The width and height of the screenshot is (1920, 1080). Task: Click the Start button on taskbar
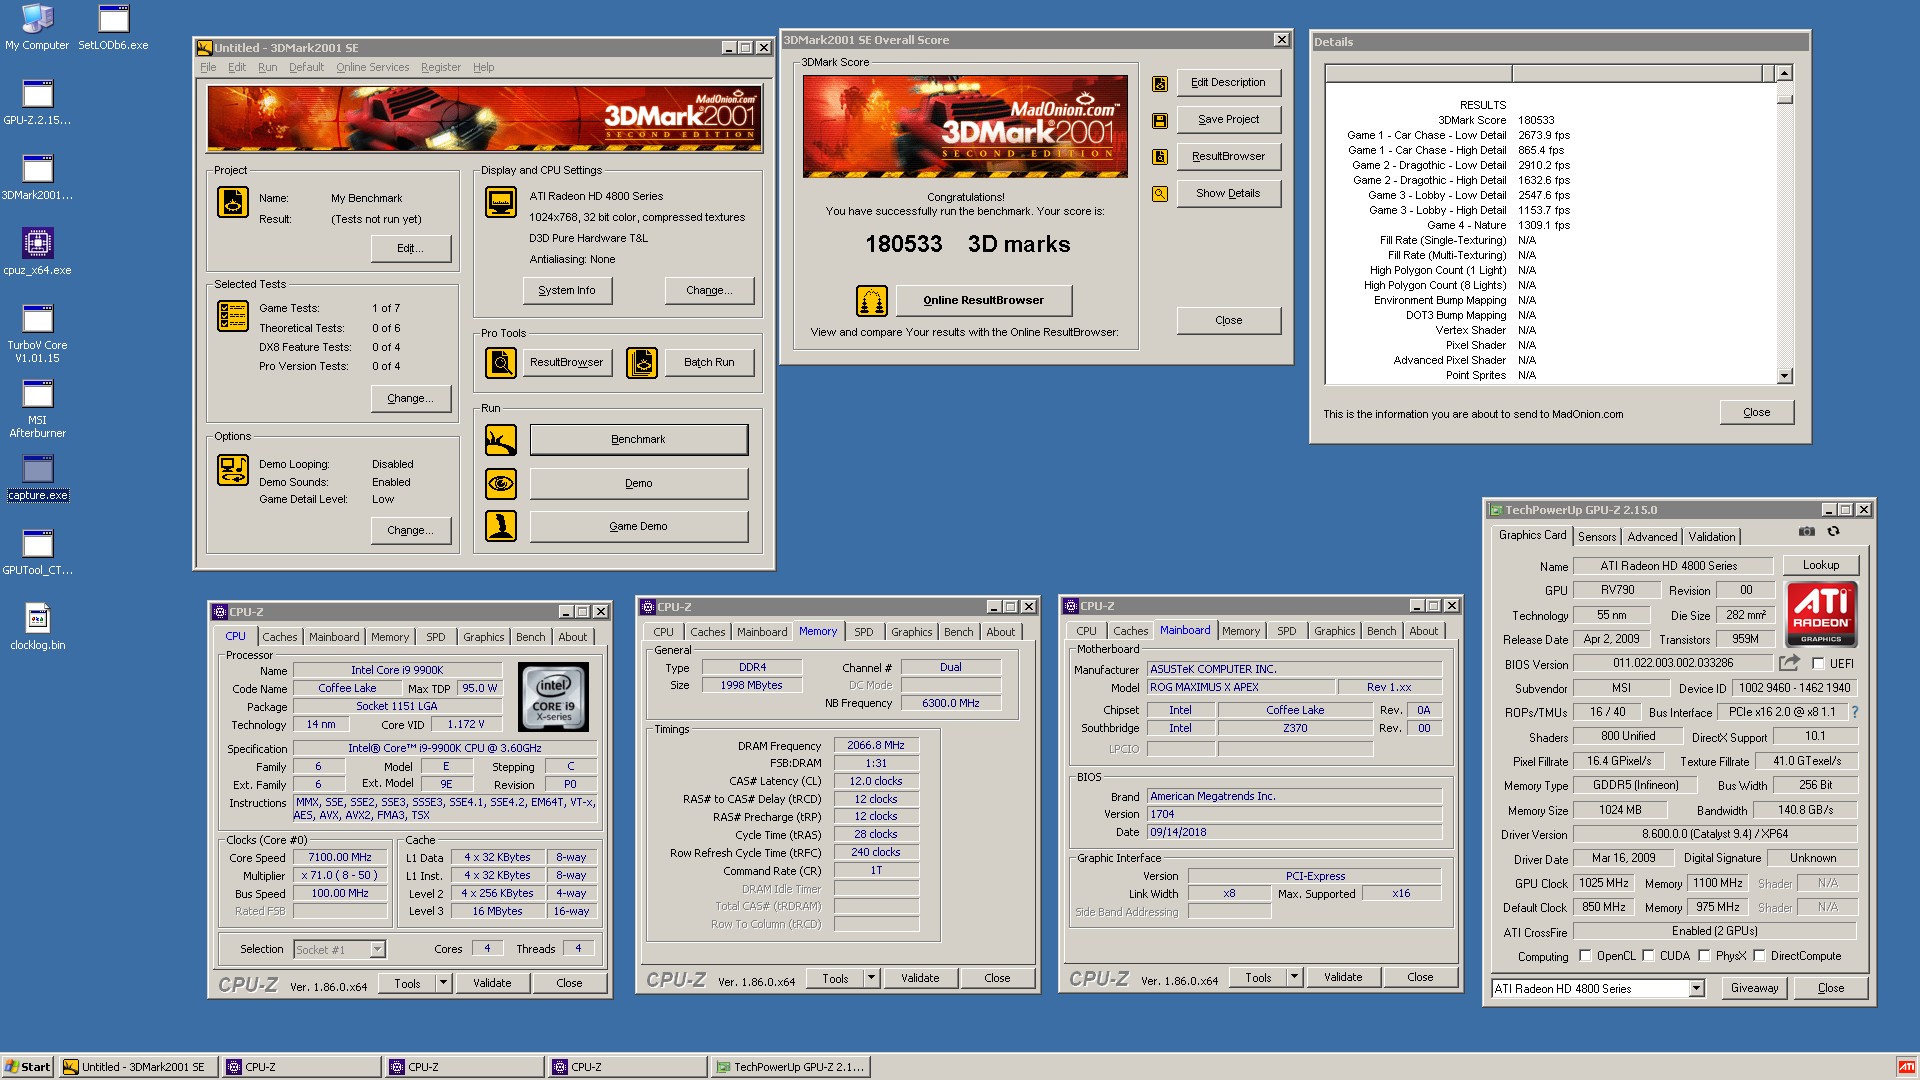(27, 1067)
